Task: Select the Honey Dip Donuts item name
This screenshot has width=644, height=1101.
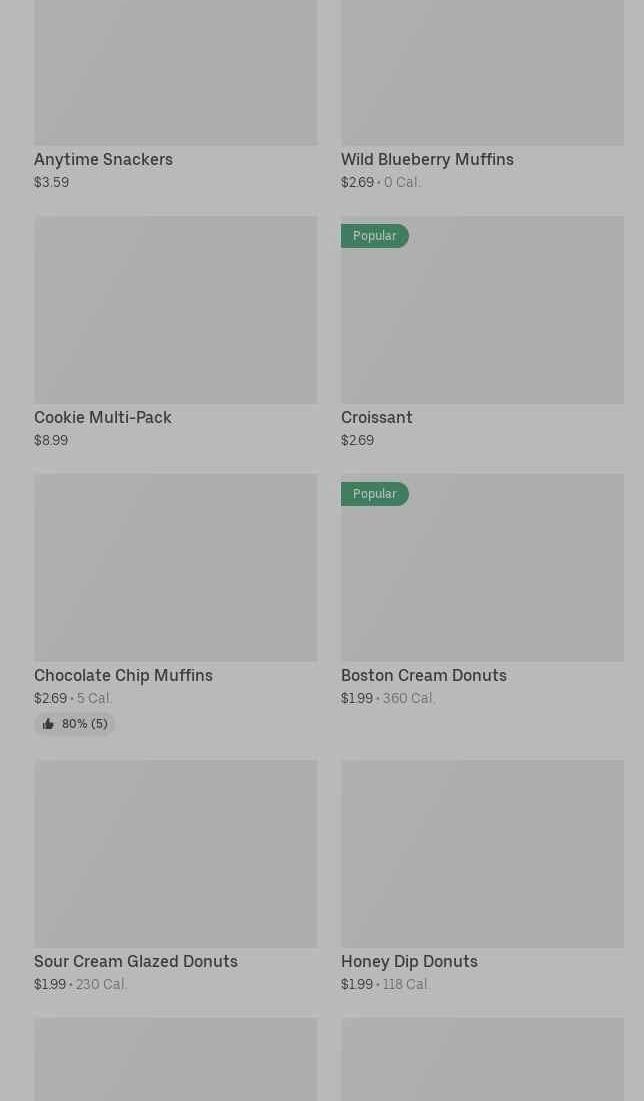Action: [x=409, y=961]
